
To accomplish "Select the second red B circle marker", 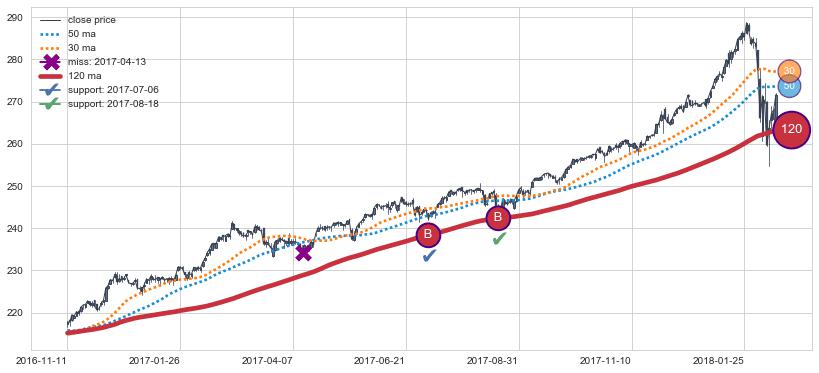I will pos(498,217).
